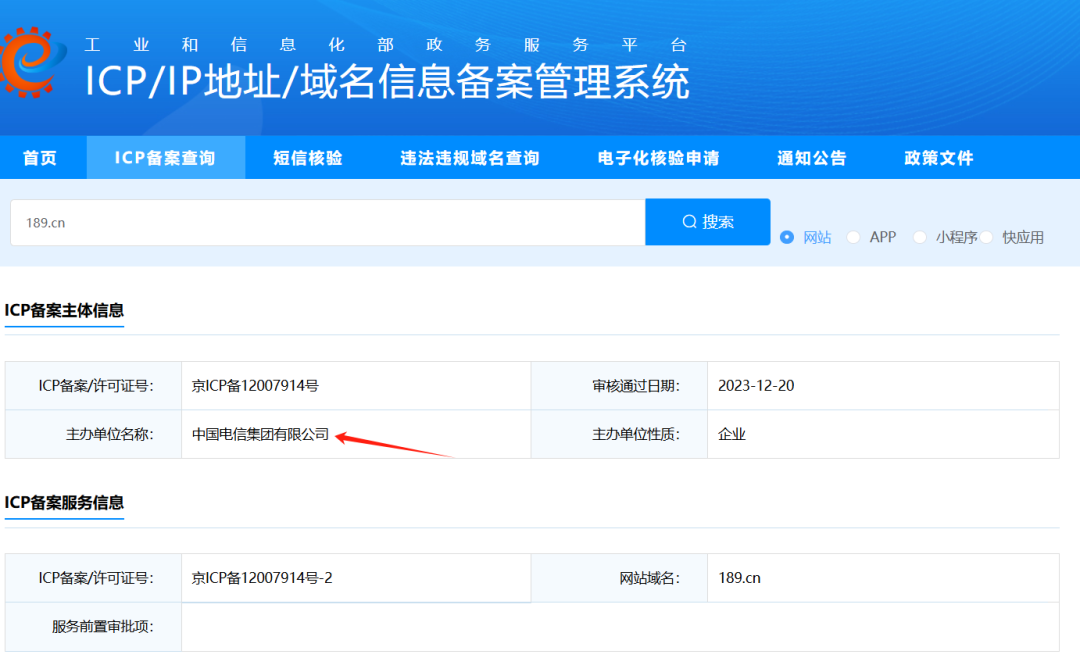Open the 通知公告 tab

[x=811, y=158]
